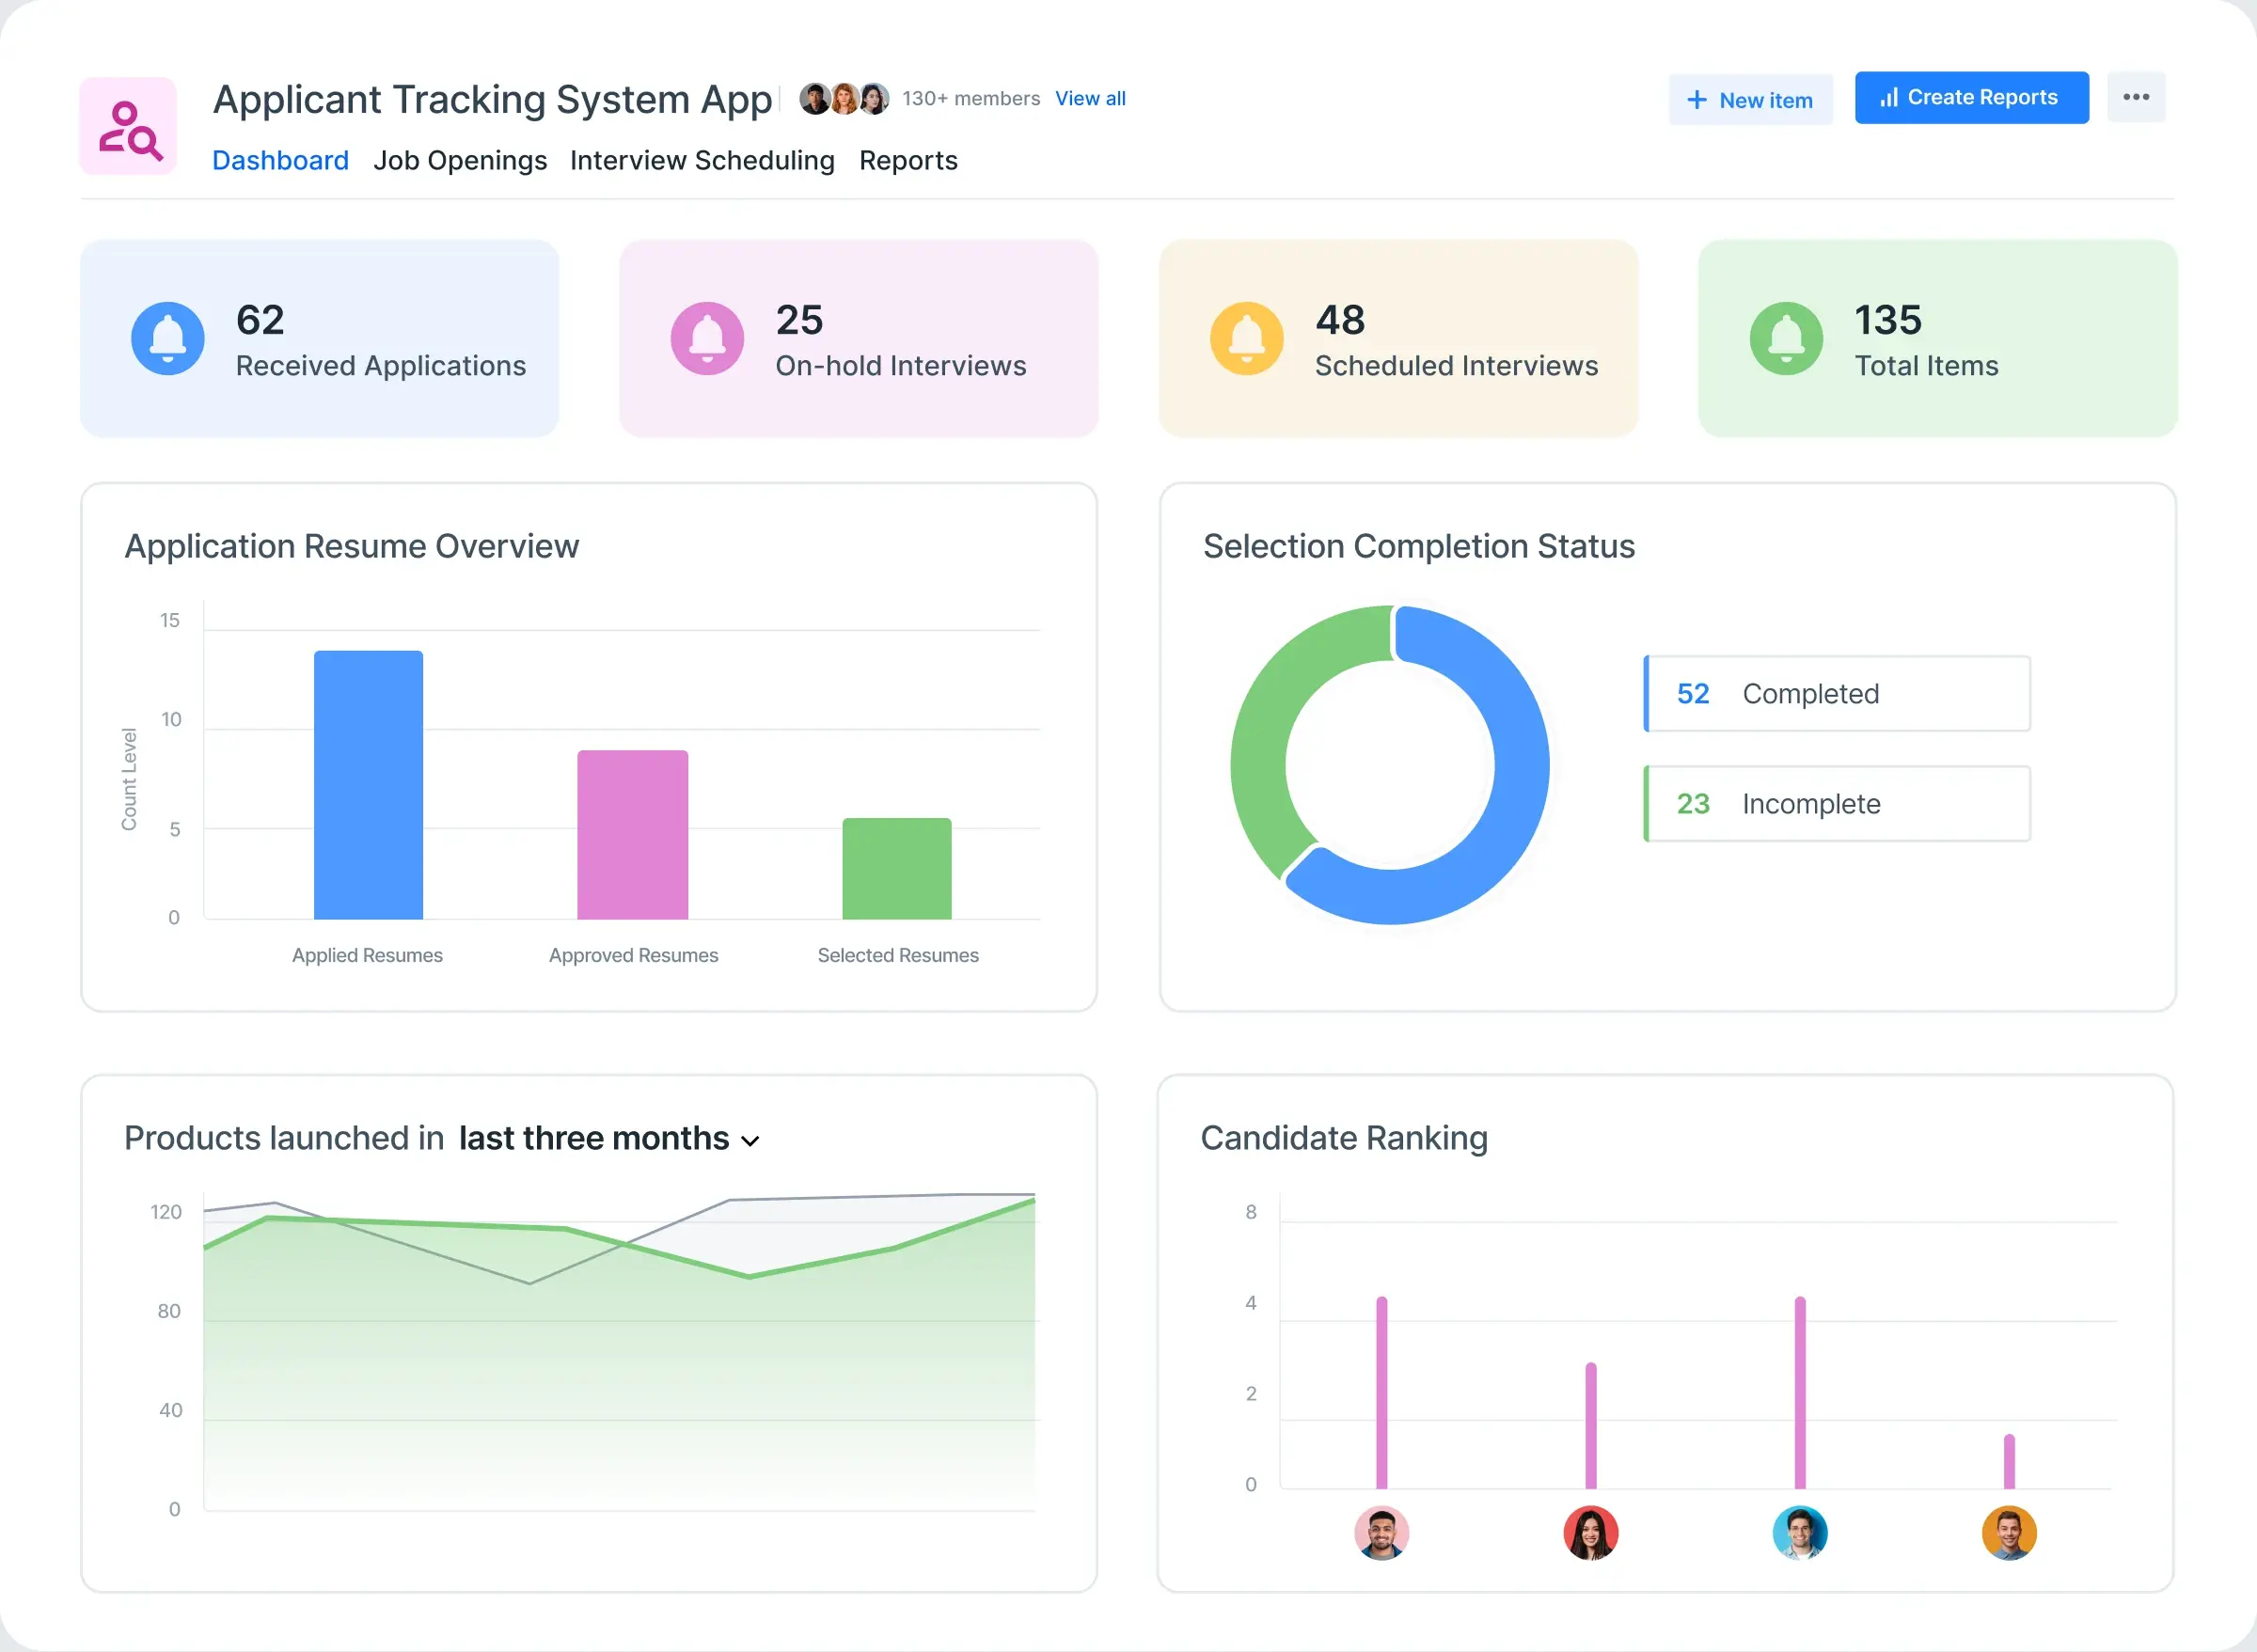Click the New item button

1750,100
